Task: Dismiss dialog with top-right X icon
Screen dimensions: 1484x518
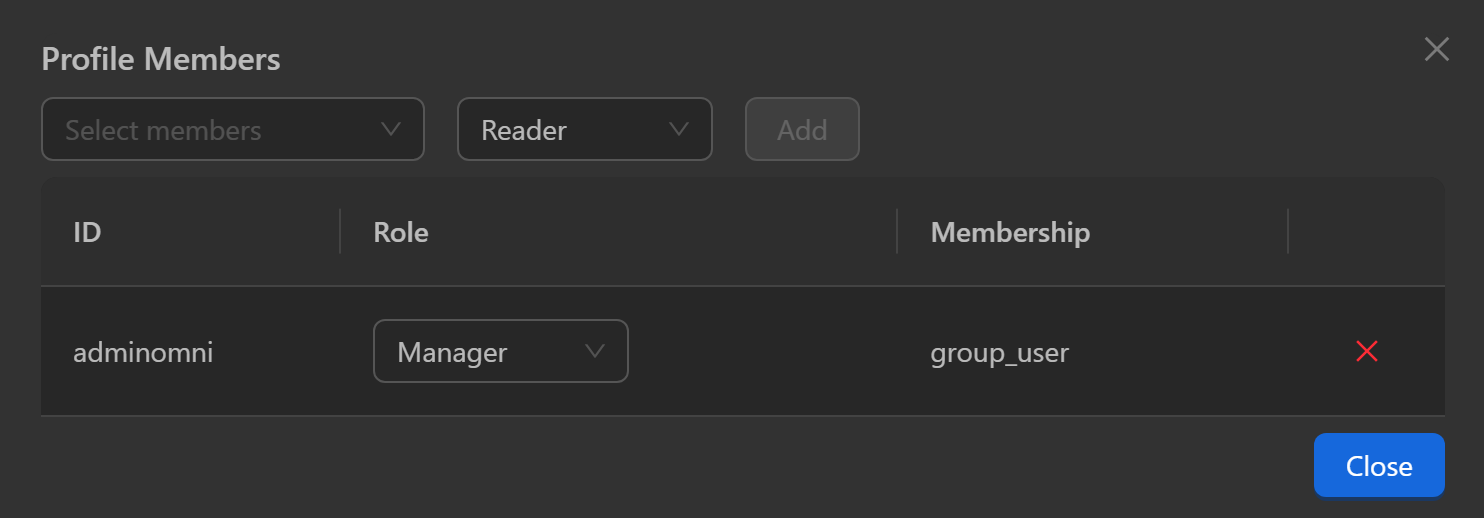Action: 1436,50
